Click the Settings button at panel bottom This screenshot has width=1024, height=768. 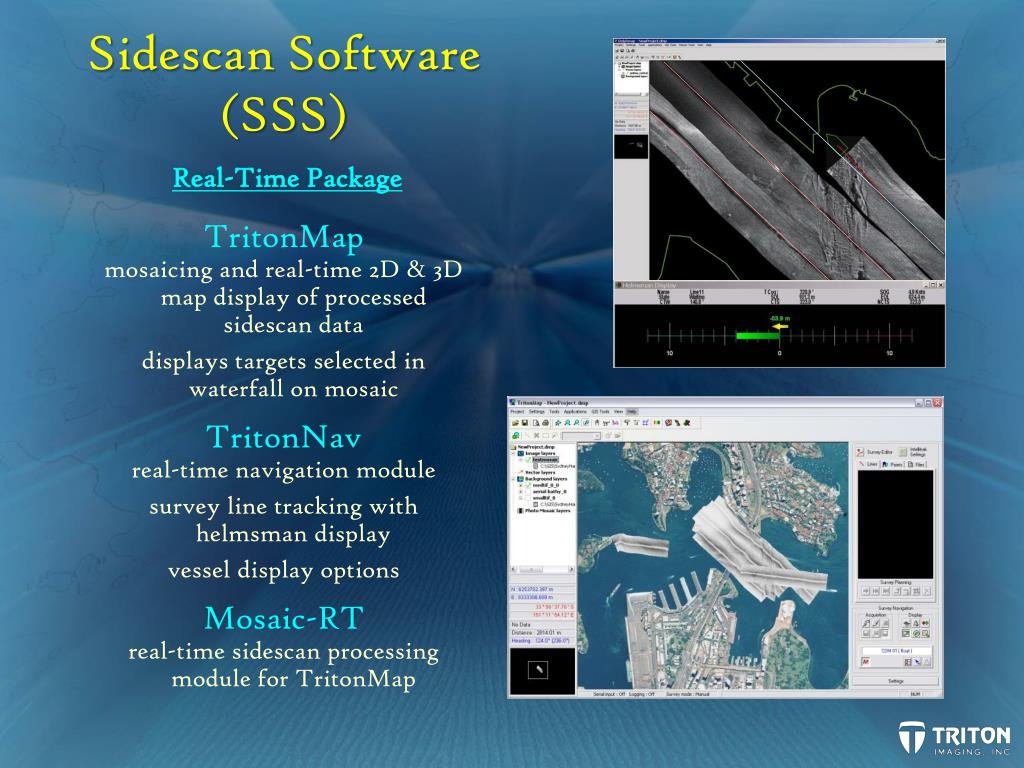pos(896,681)
